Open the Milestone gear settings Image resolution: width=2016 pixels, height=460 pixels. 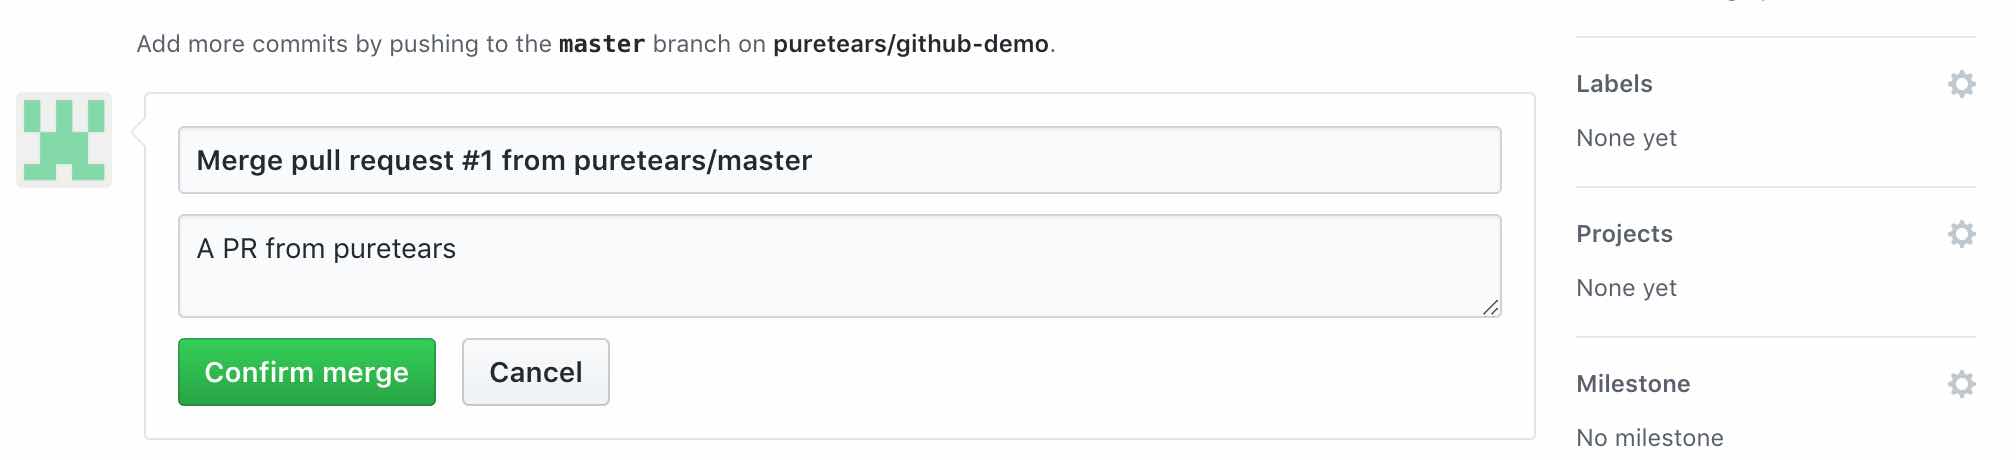pos(1961,384)
